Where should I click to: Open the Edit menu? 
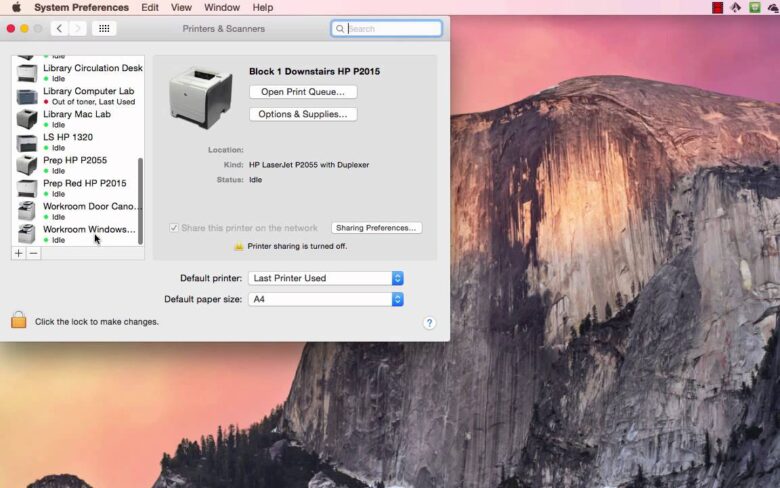tap(150, 7)
